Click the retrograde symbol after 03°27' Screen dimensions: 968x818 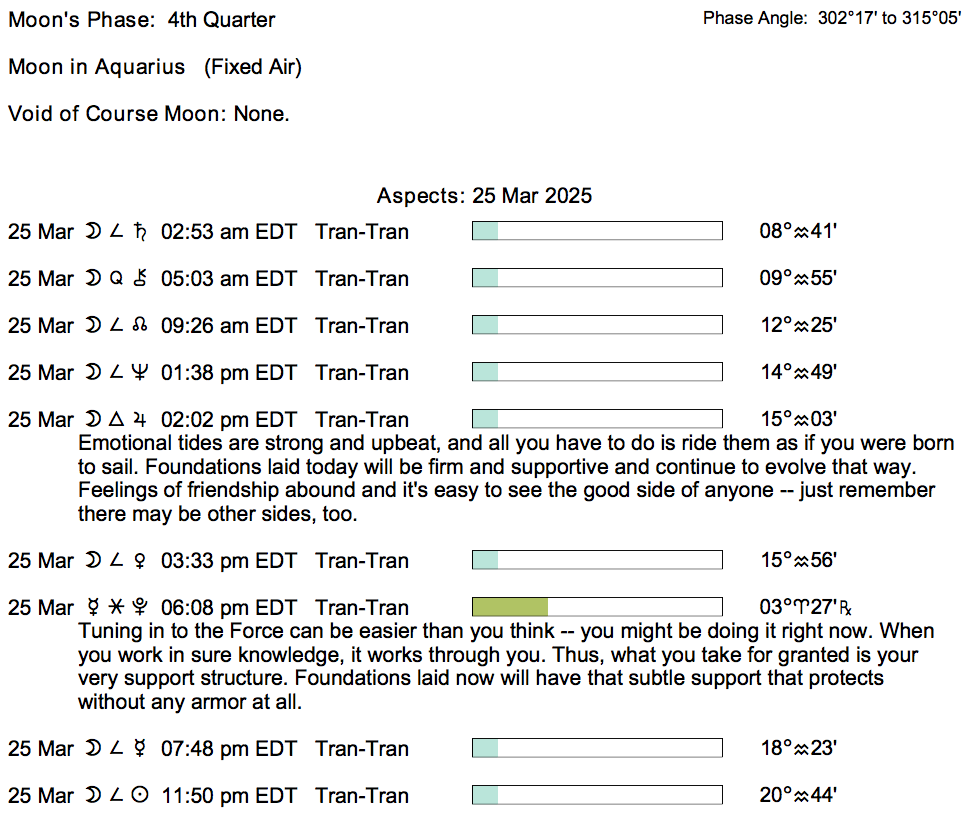pos(844,608)
